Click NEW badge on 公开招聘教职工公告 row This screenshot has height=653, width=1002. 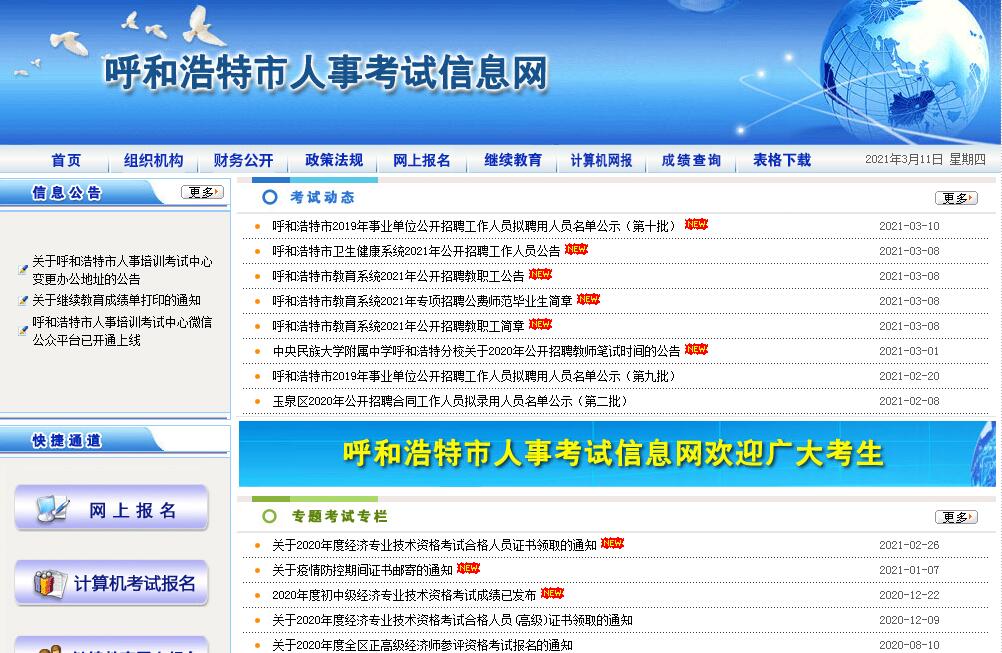(x=540, y=274)
